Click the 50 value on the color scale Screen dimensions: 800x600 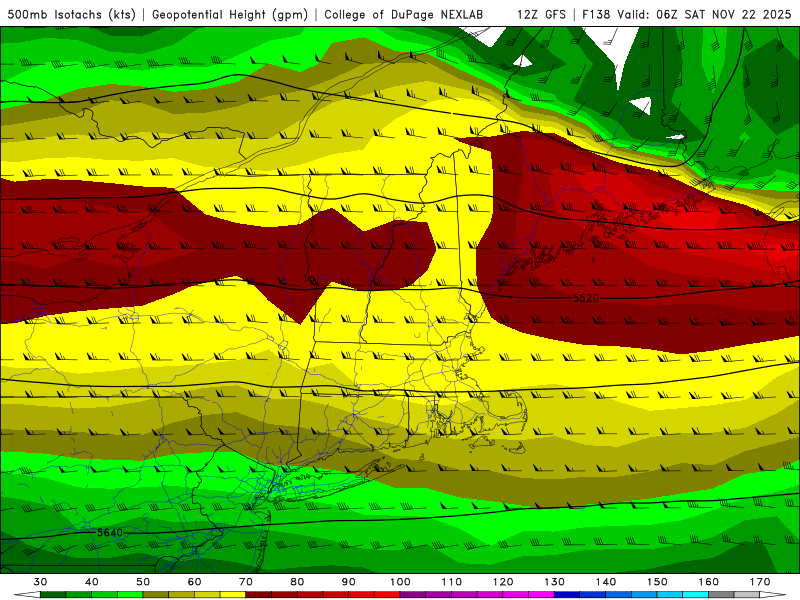pos(143,582)
